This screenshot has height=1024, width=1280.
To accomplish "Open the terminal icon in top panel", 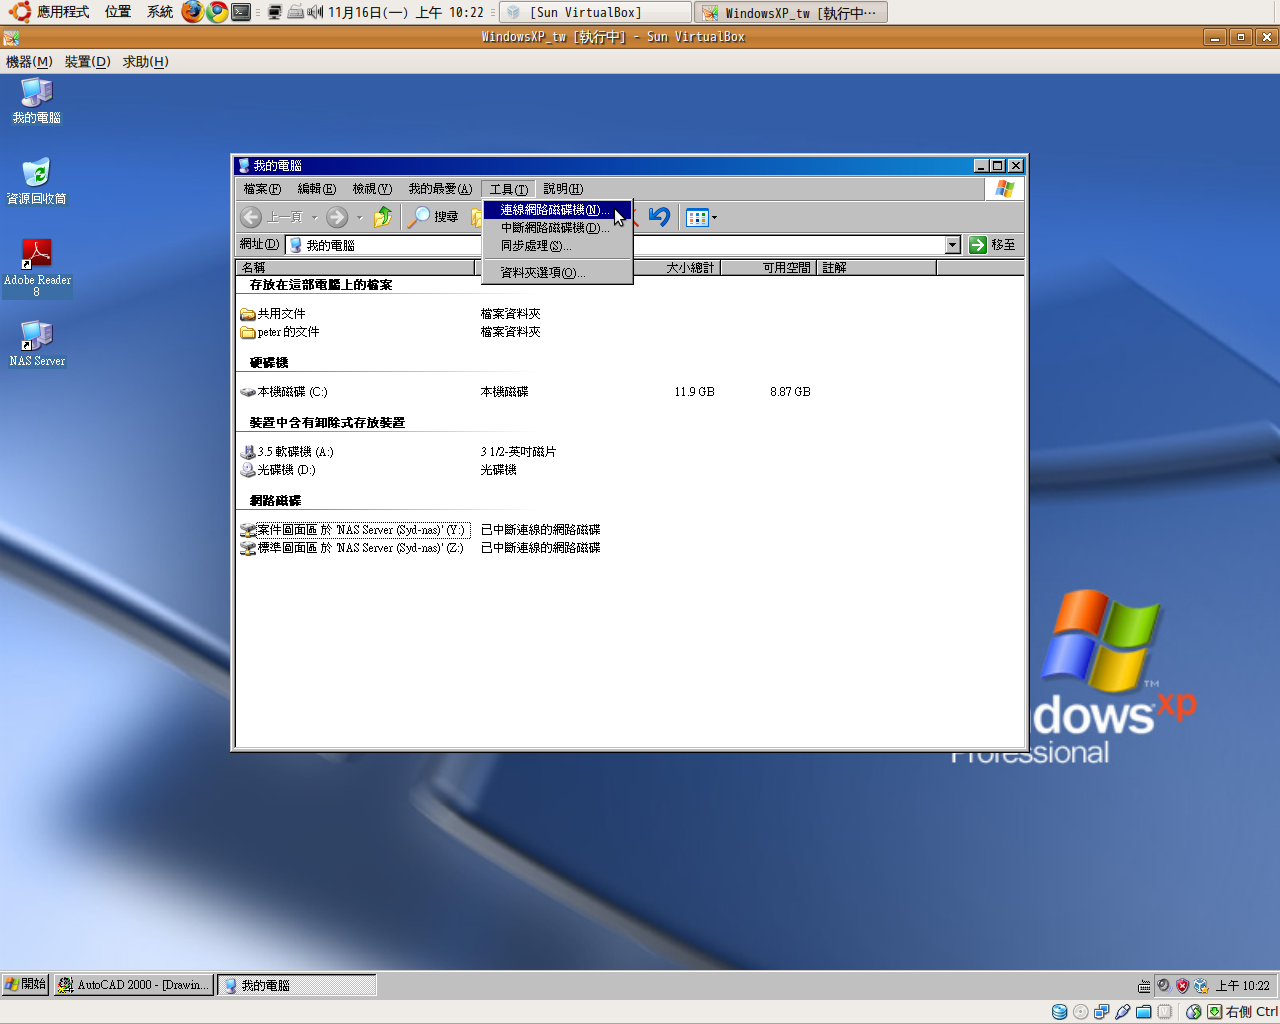I will click(241, 12).
